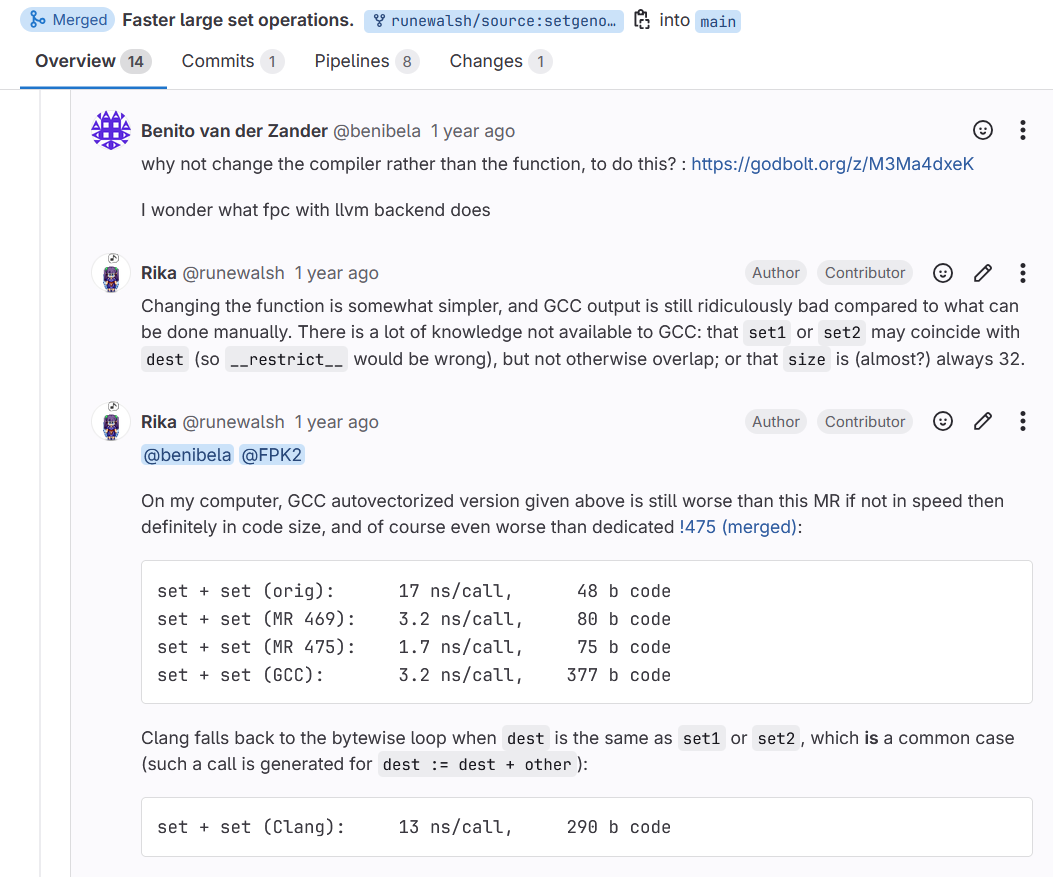Click the @FPK2 user mention
The image size is (1053, 877).
(x=271, y=455)
